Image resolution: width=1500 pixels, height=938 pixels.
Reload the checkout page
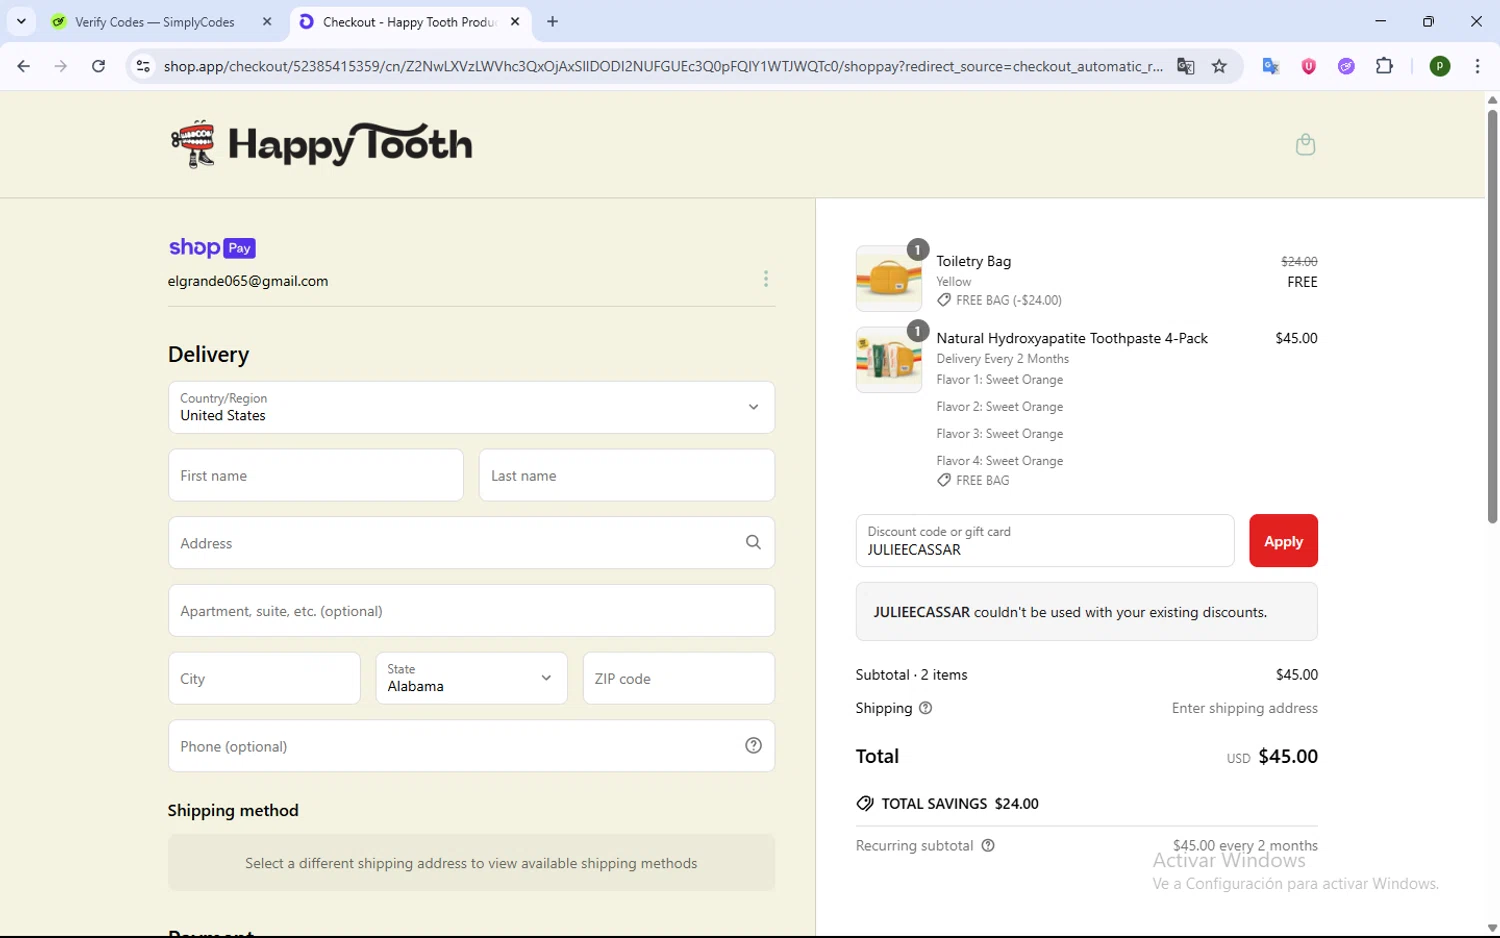98,66
